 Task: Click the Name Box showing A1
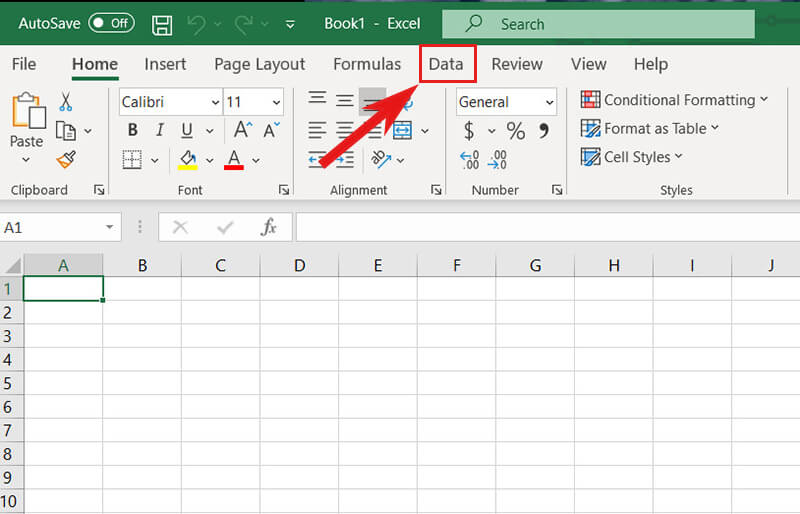click(60, 227)
